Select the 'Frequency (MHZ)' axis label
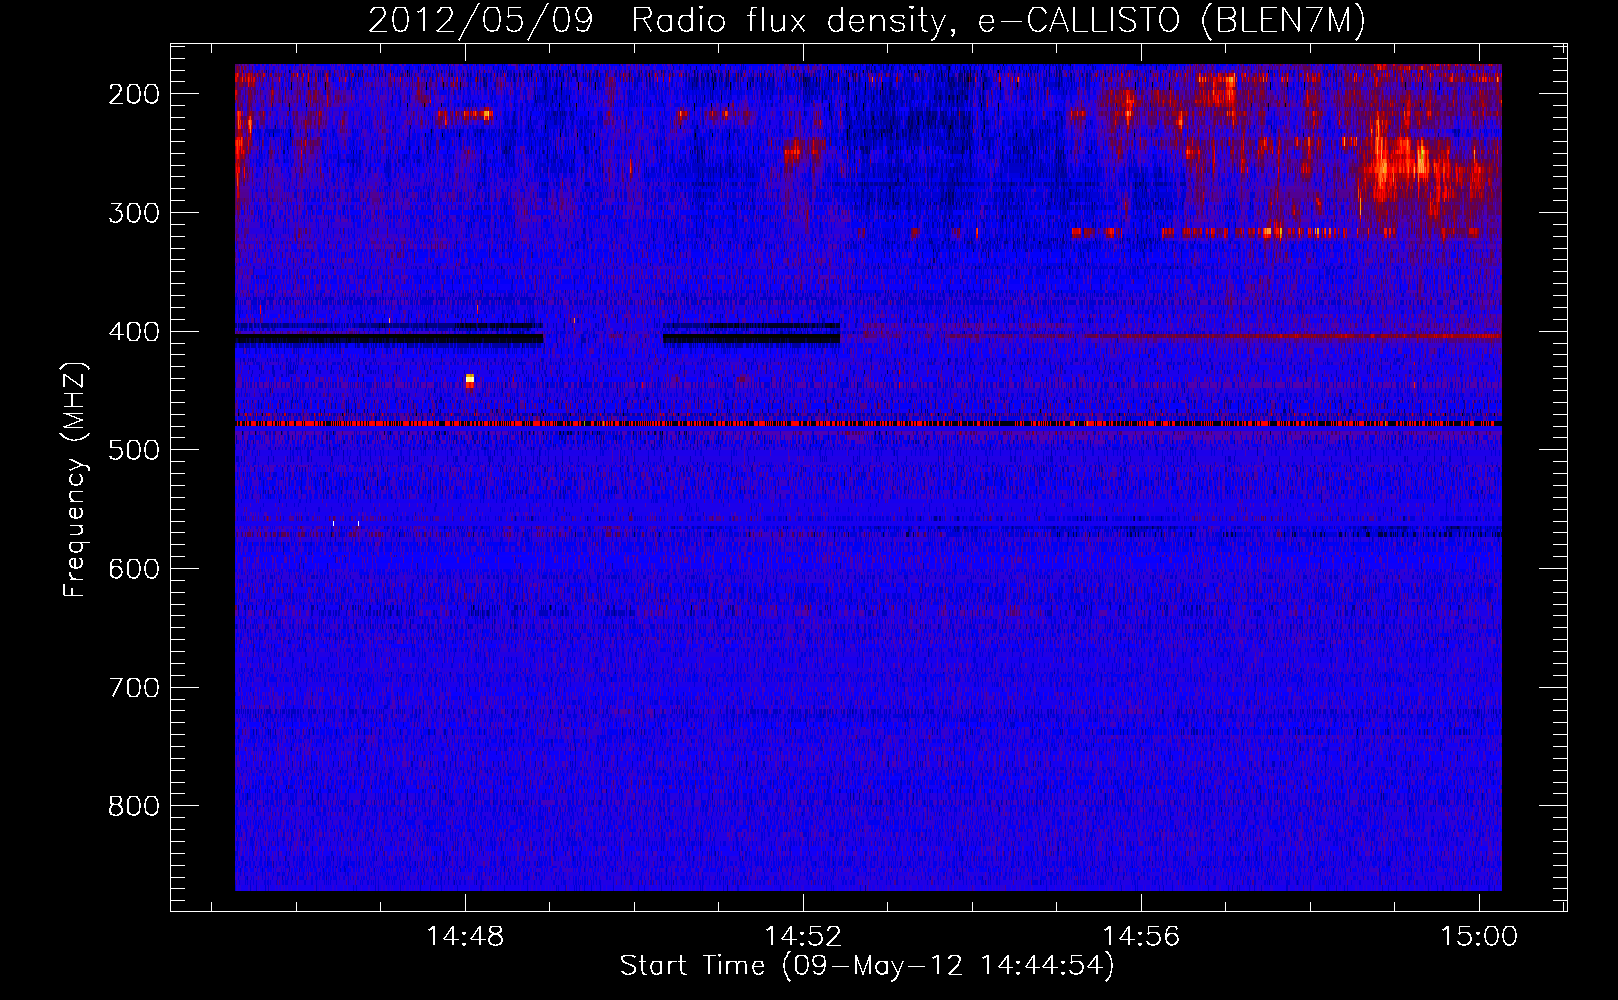1618x1000 pixels. point(75,479)
